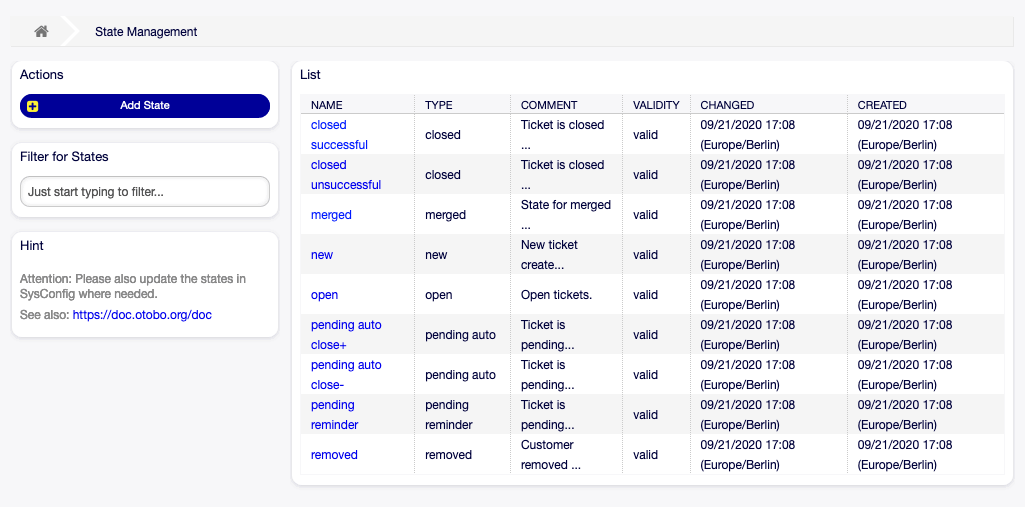This screenshot has width=1025, height=507.
Task: Open the closed unsuccessful state
Action: point(345,174)
